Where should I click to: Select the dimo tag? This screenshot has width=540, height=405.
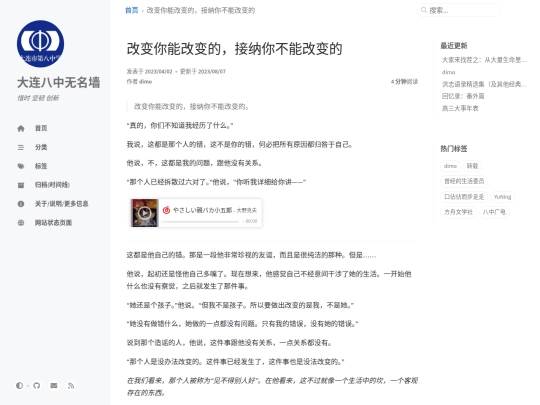pos(450,166)
